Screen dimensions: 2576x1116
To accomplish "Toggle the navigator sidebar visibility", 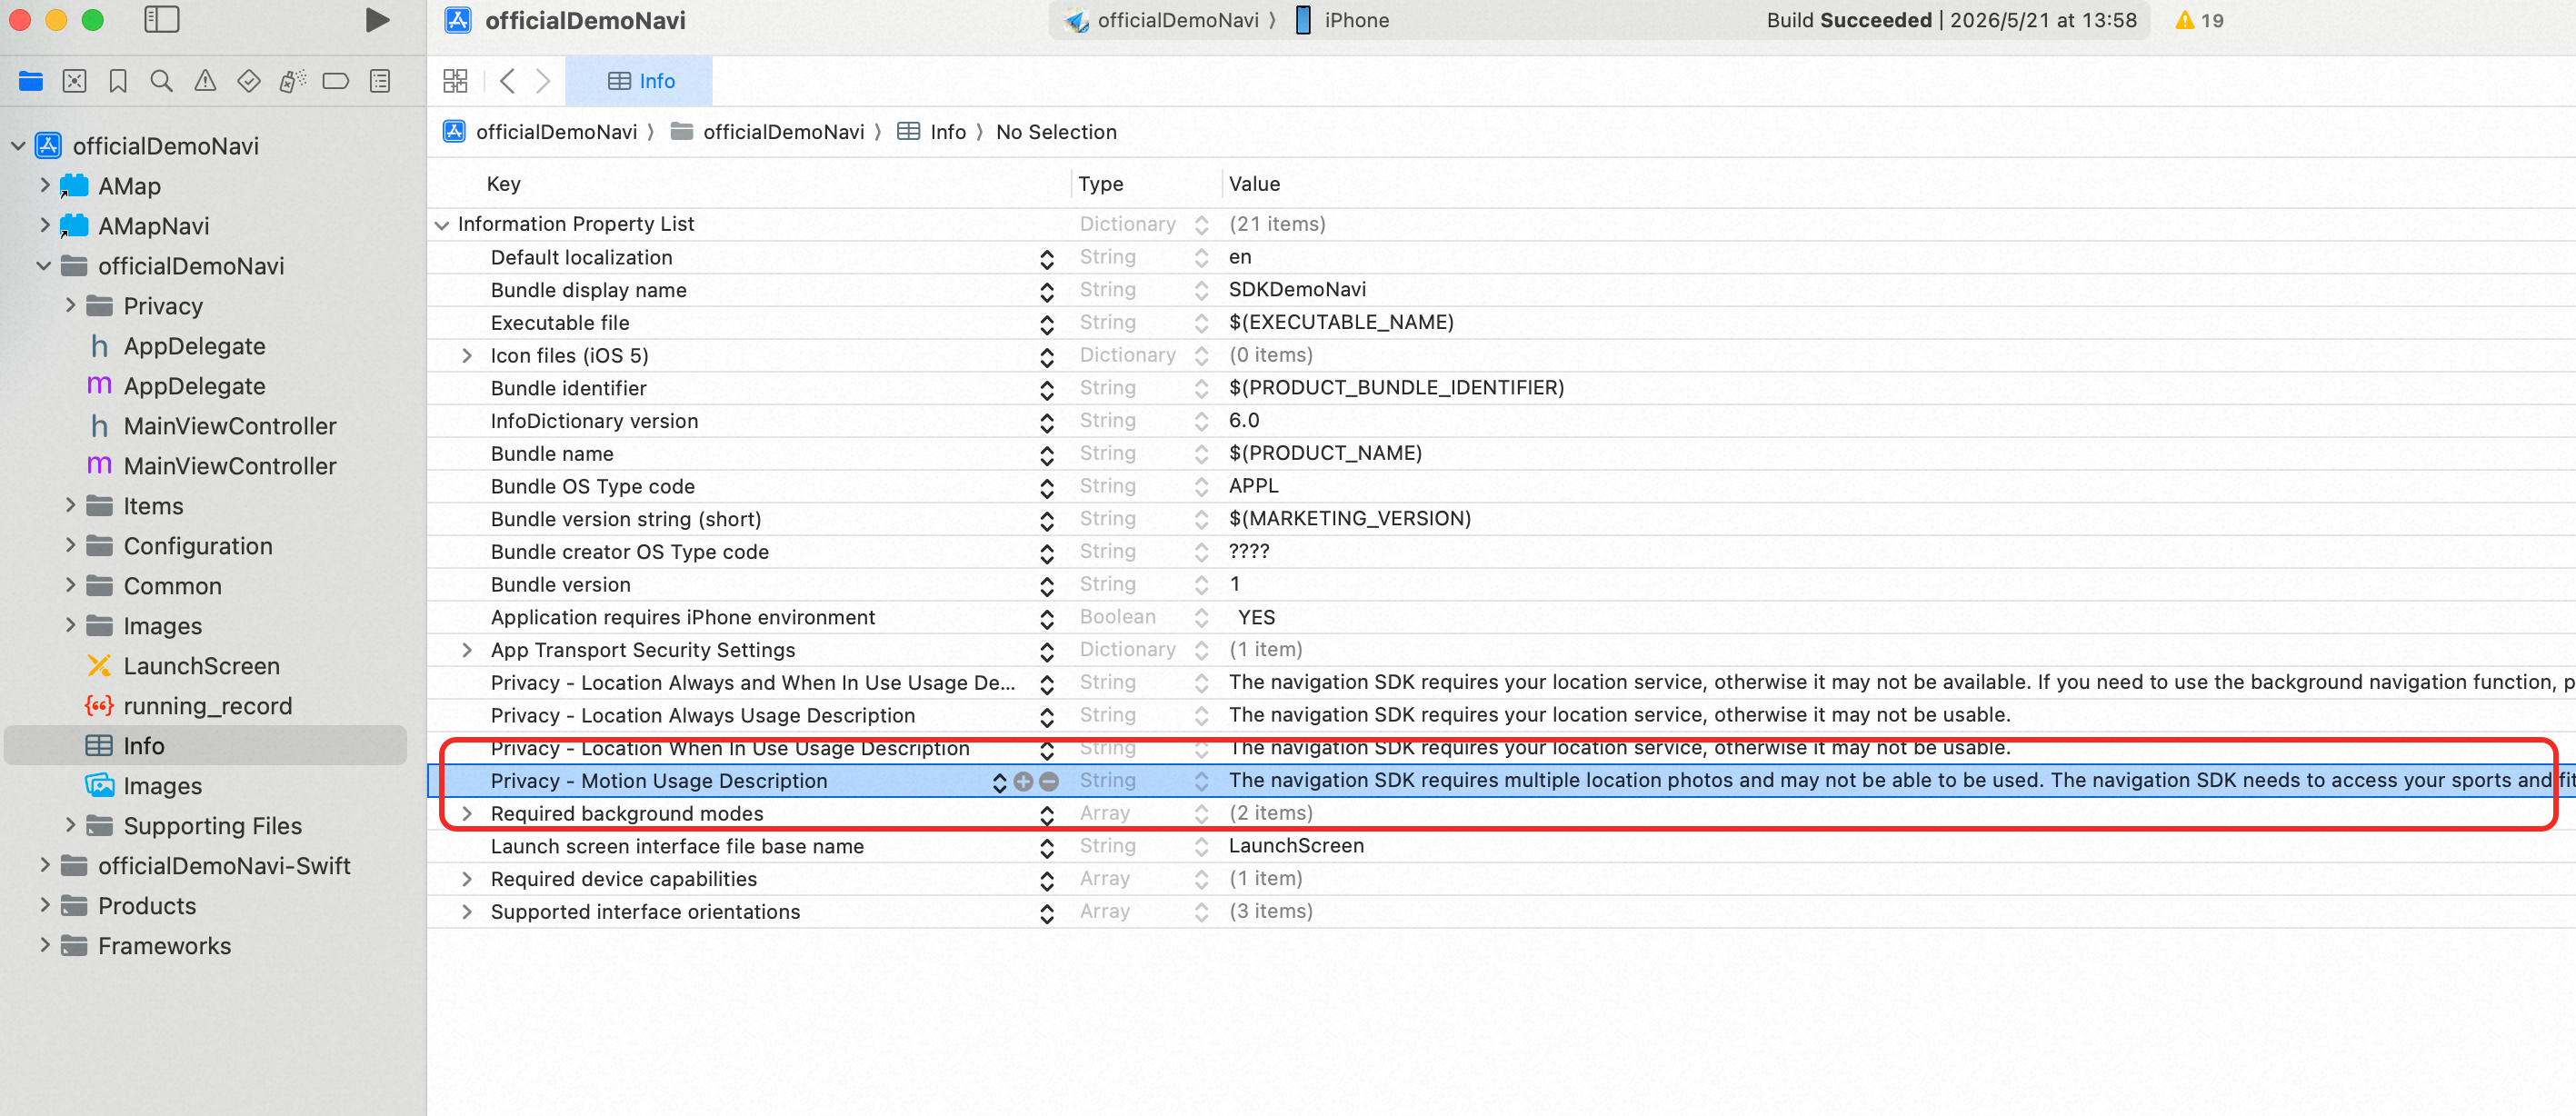I will pyautogui.click(x=161, y=20).
